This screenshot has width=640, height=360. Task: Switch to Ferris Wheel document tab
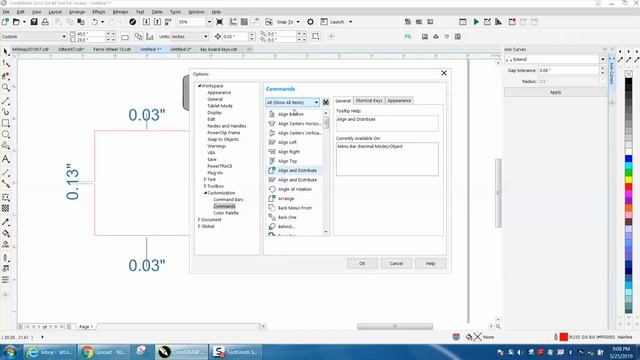[x=112, y=49]
